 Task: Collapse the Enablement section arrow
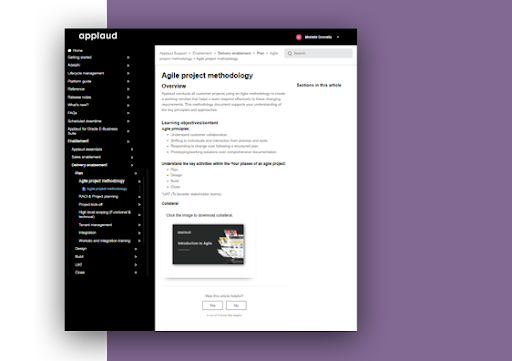[x=128, y=141]
